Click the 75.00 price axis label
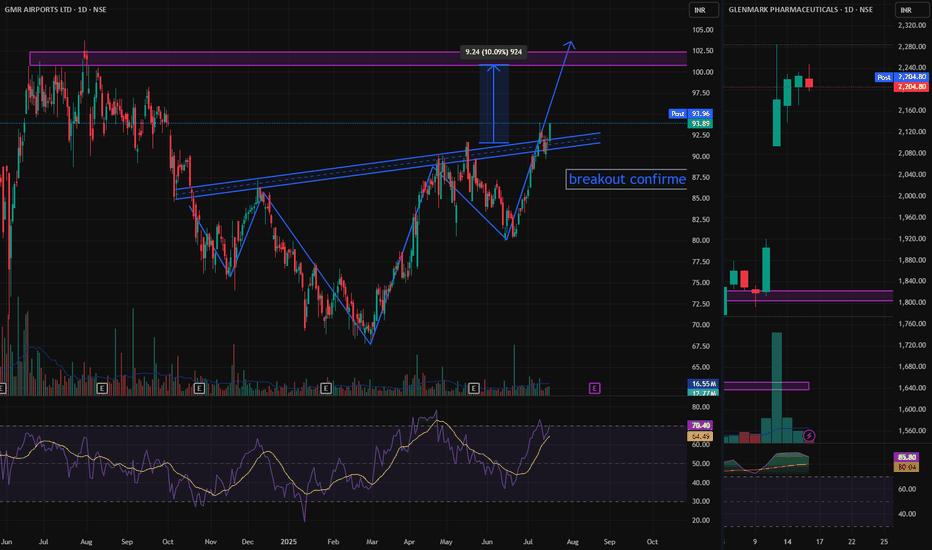The image size is (932, 550). 703,282
